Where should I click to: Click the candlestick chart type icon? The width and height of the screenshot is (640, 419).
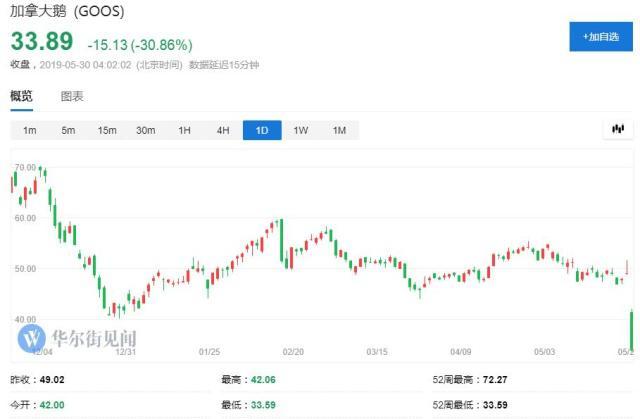(618, 129)
